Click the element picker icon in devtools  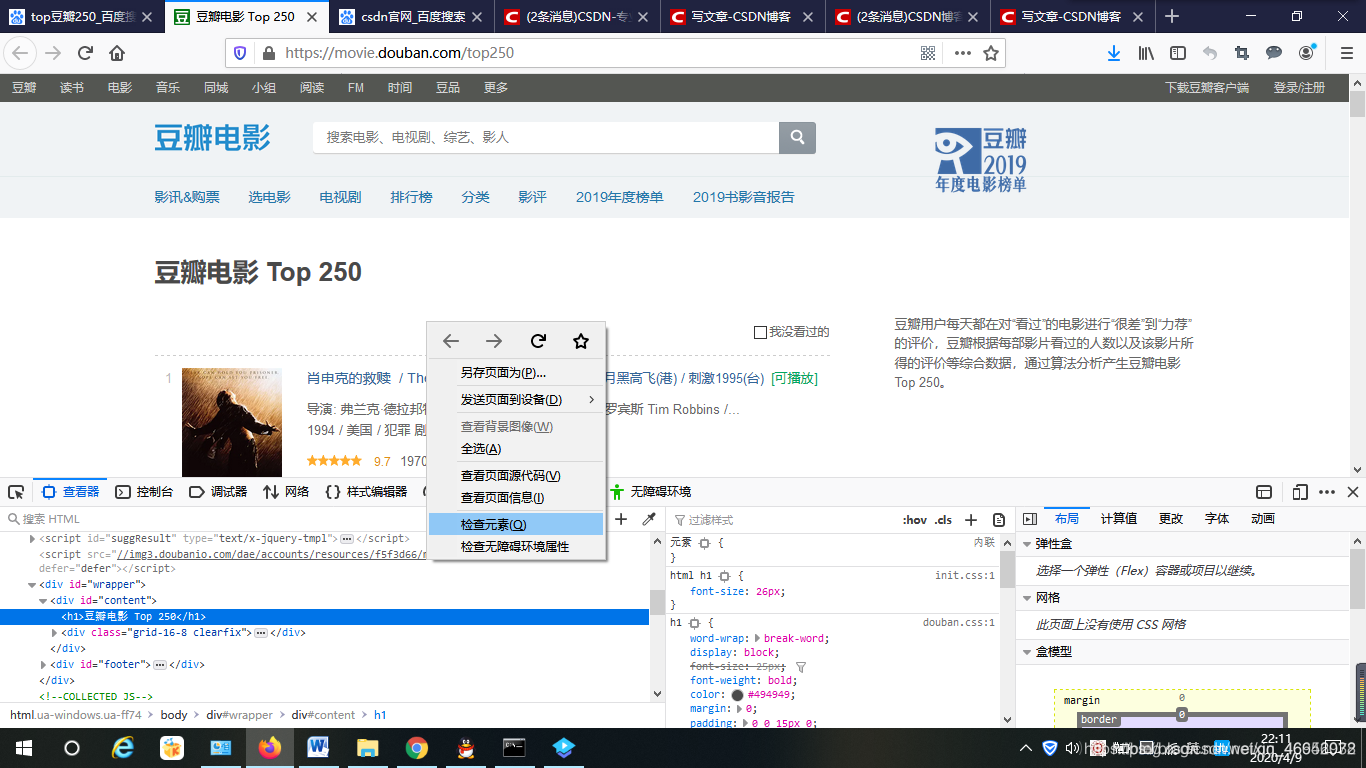16,492
